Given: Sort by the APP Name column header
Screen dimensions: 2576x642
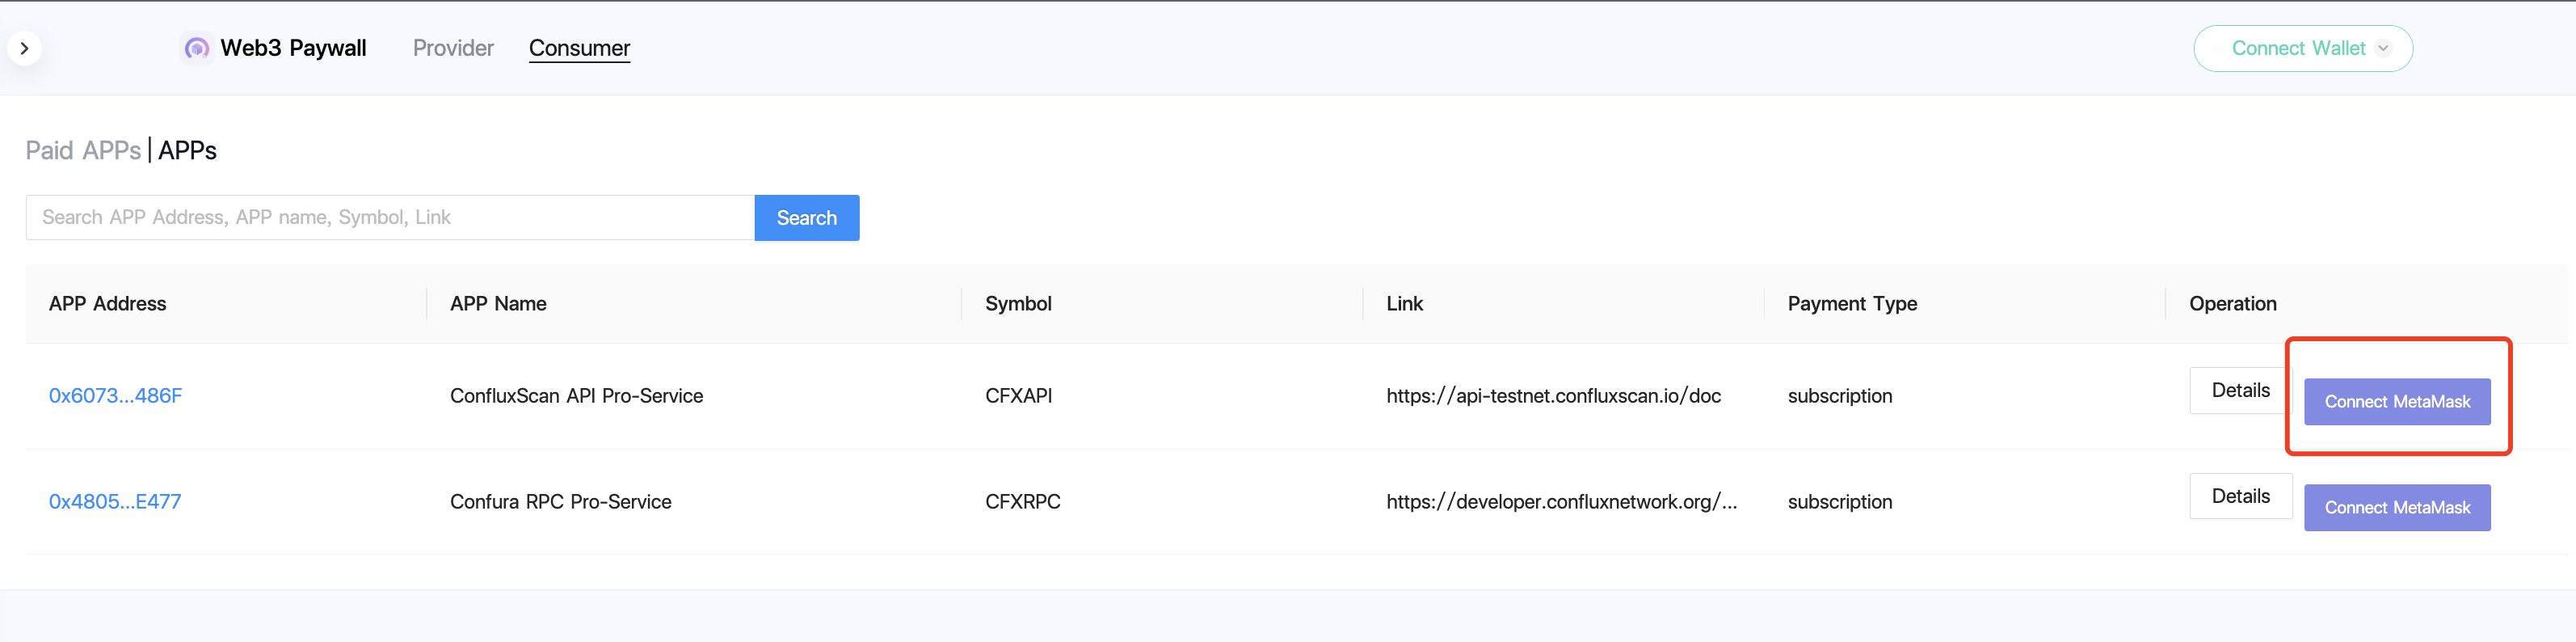Looking at the screenshot, I should point(497,303).
